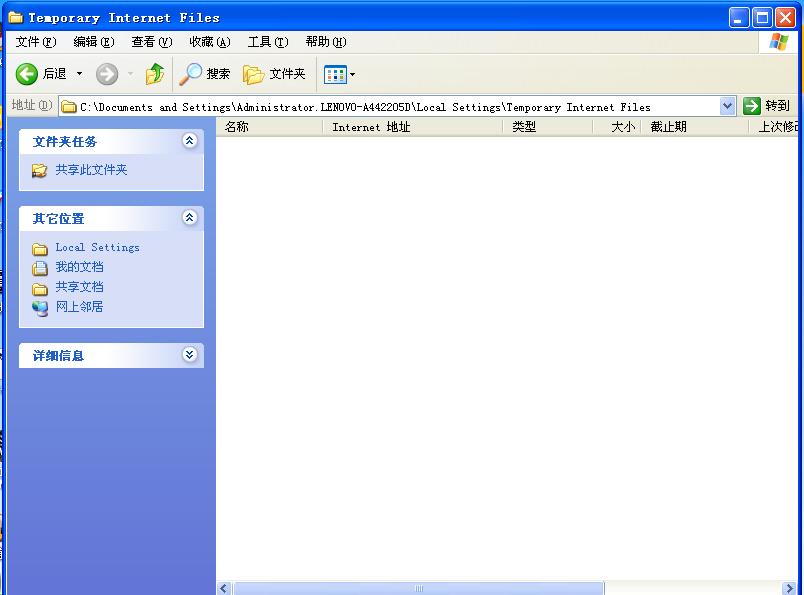Screen dimensions: 804x595
Task: Sort by Internet 地址 column header
Action: click(x=412, y=127)
